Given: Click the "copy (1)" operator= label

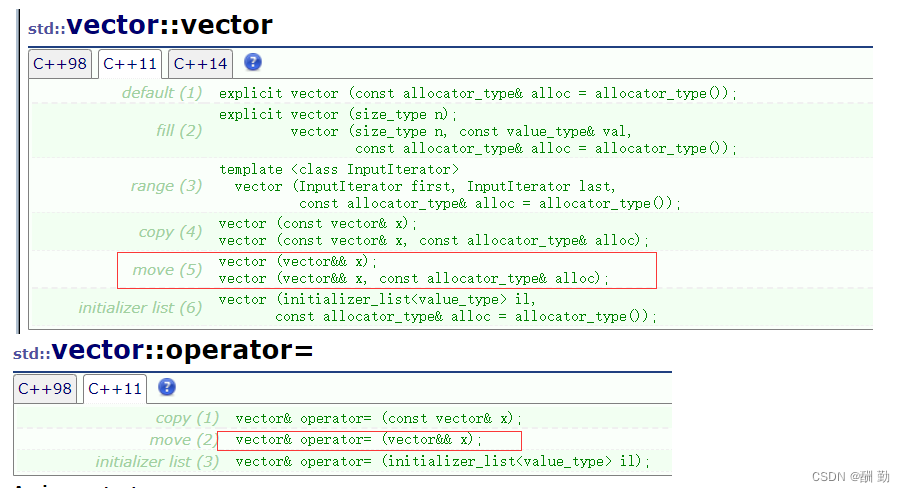Looking at the screenshot, I should (187, 418).
